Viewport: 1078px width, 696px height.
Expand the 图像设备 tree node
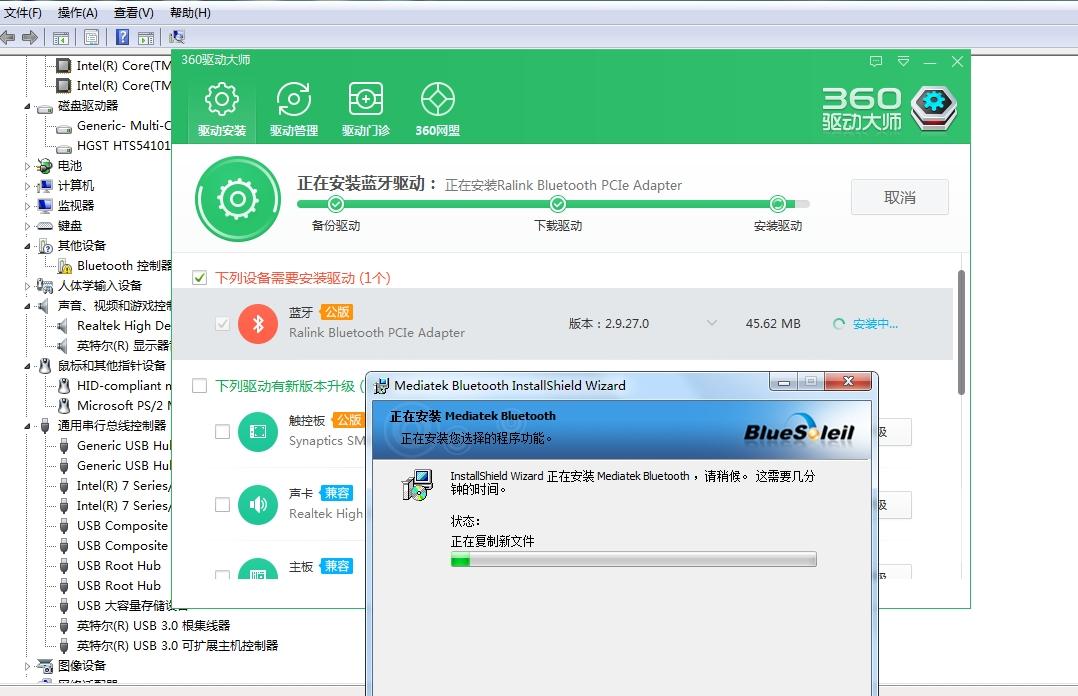28,666
